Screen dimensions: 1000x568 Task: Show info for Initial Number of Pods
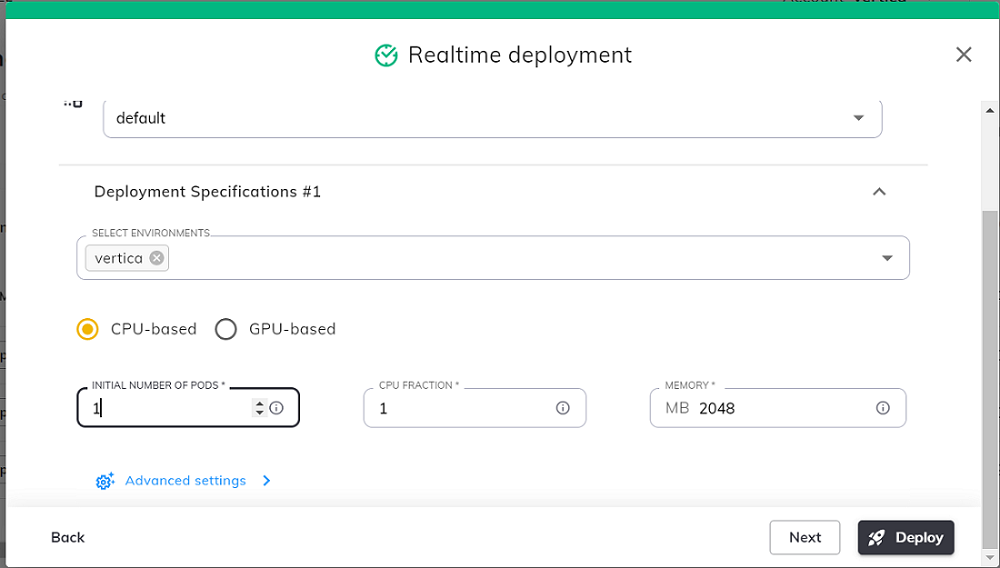pyautogui.click(x=276, y=408)
